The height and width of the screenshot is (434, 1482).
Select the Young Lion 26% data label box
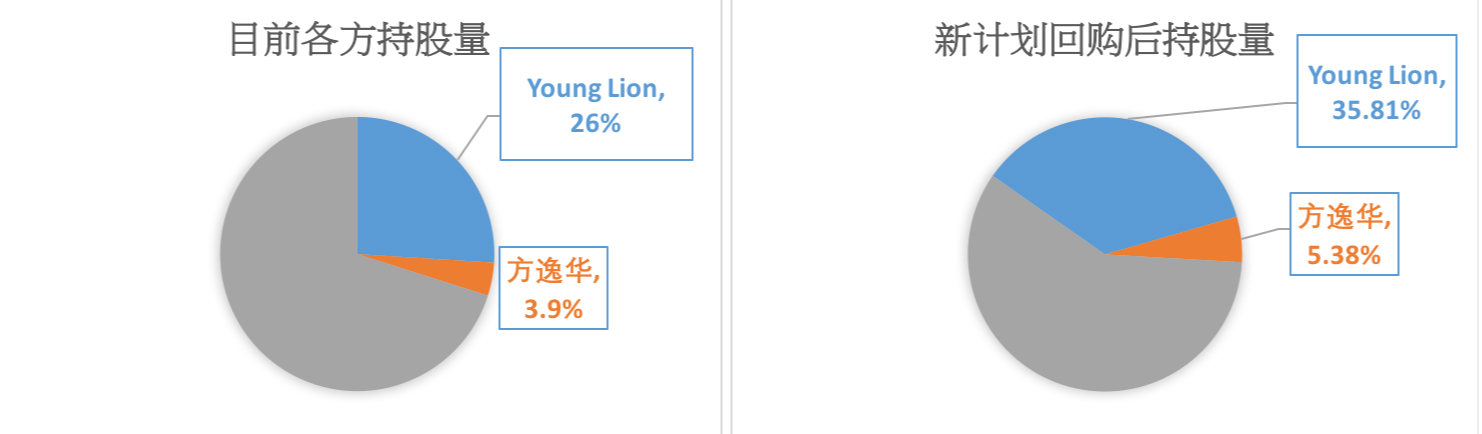(x=596, y=103)
